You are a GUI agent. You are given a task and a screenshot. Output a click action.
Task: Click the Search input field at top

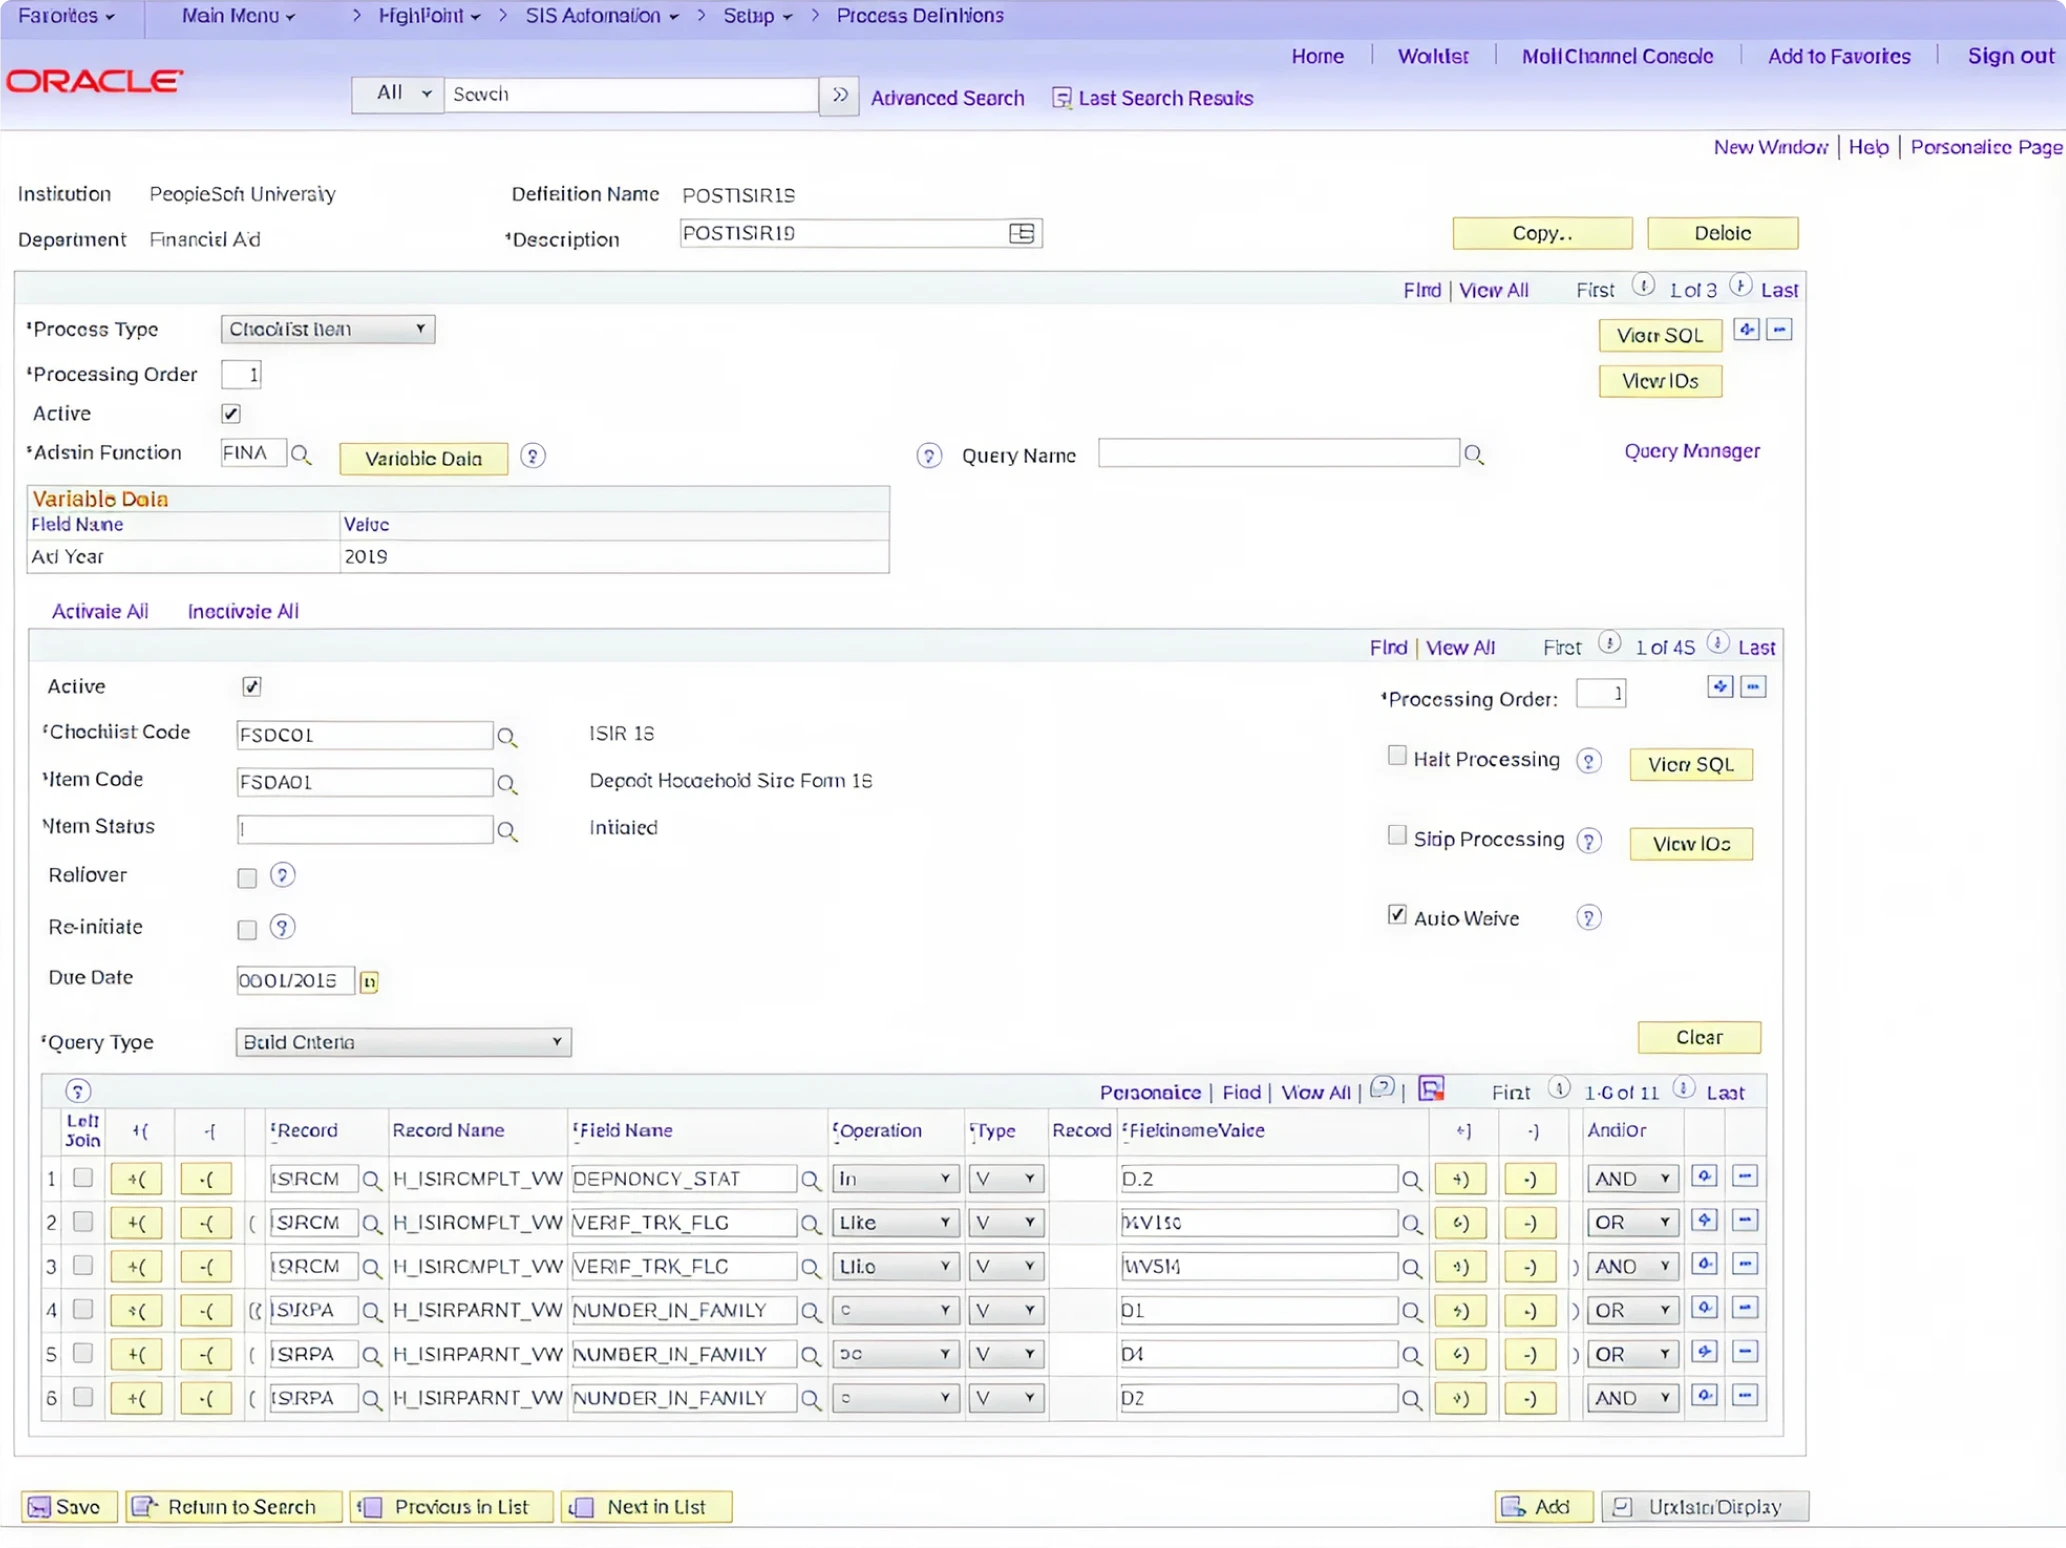pyautogui.click(x=630, y=94)
